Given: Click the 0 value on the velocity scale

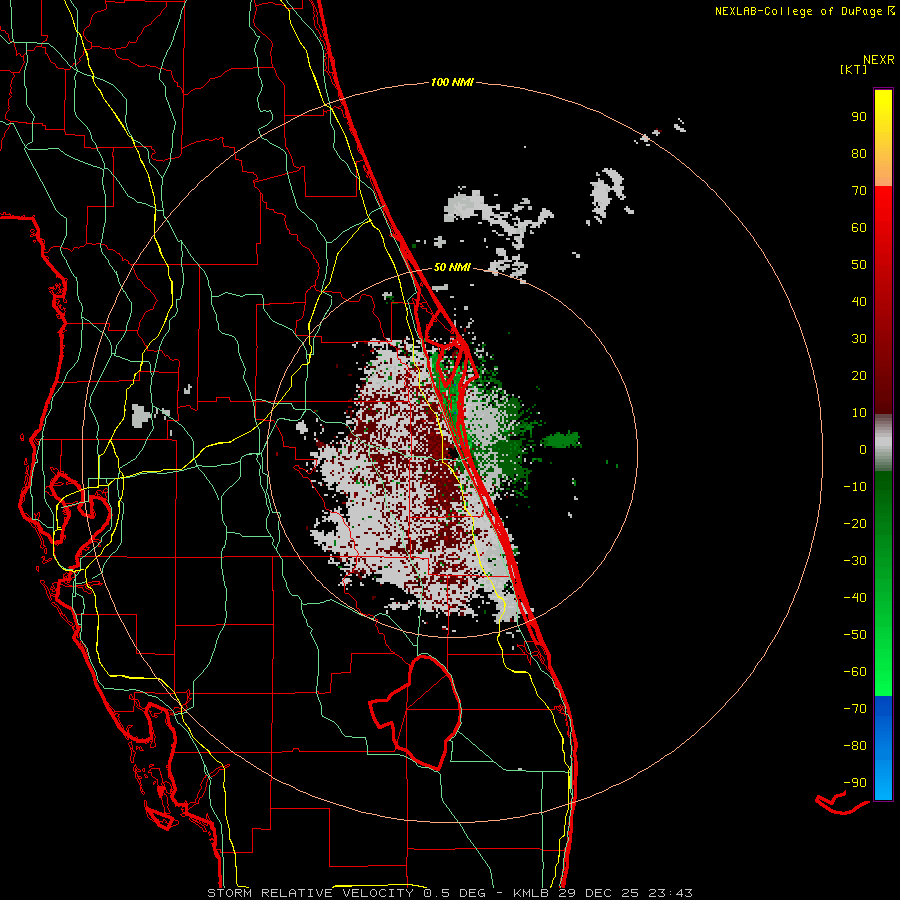Looking at the screenshot, I should click(x=863, y=449).
